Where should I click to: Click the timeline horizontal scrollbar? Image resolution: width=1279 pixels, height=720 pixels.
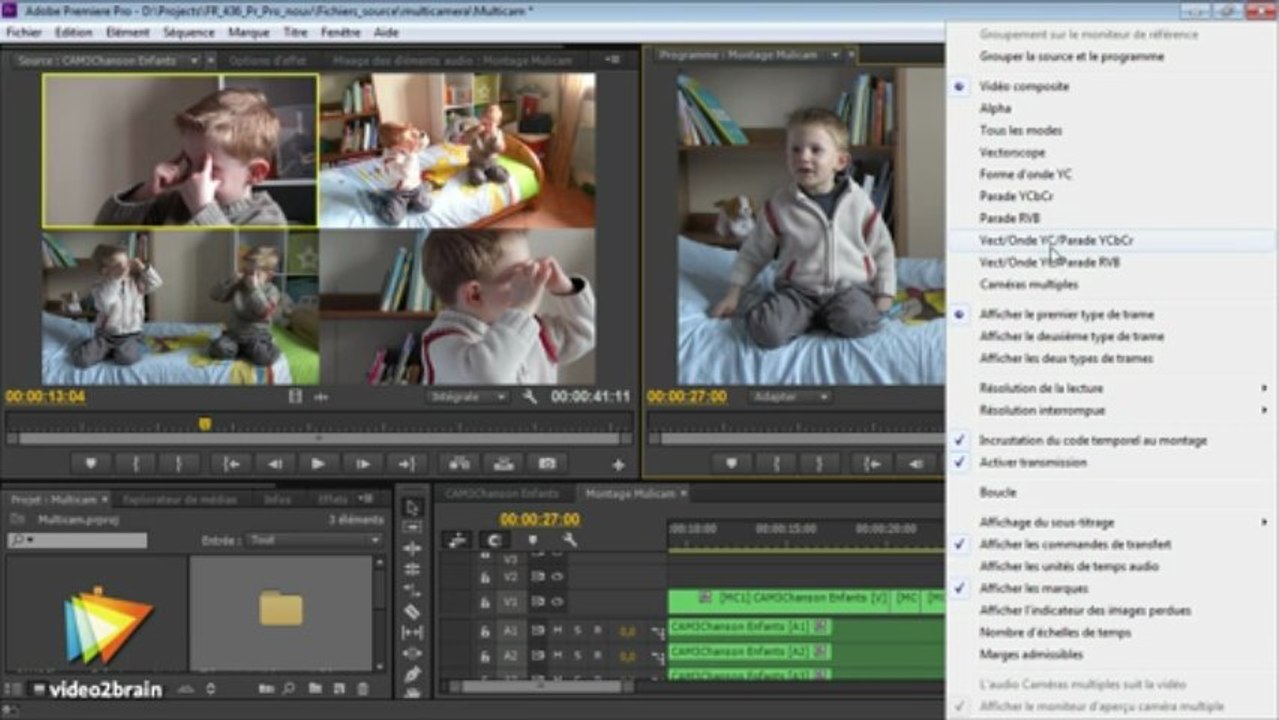point(541,688)
